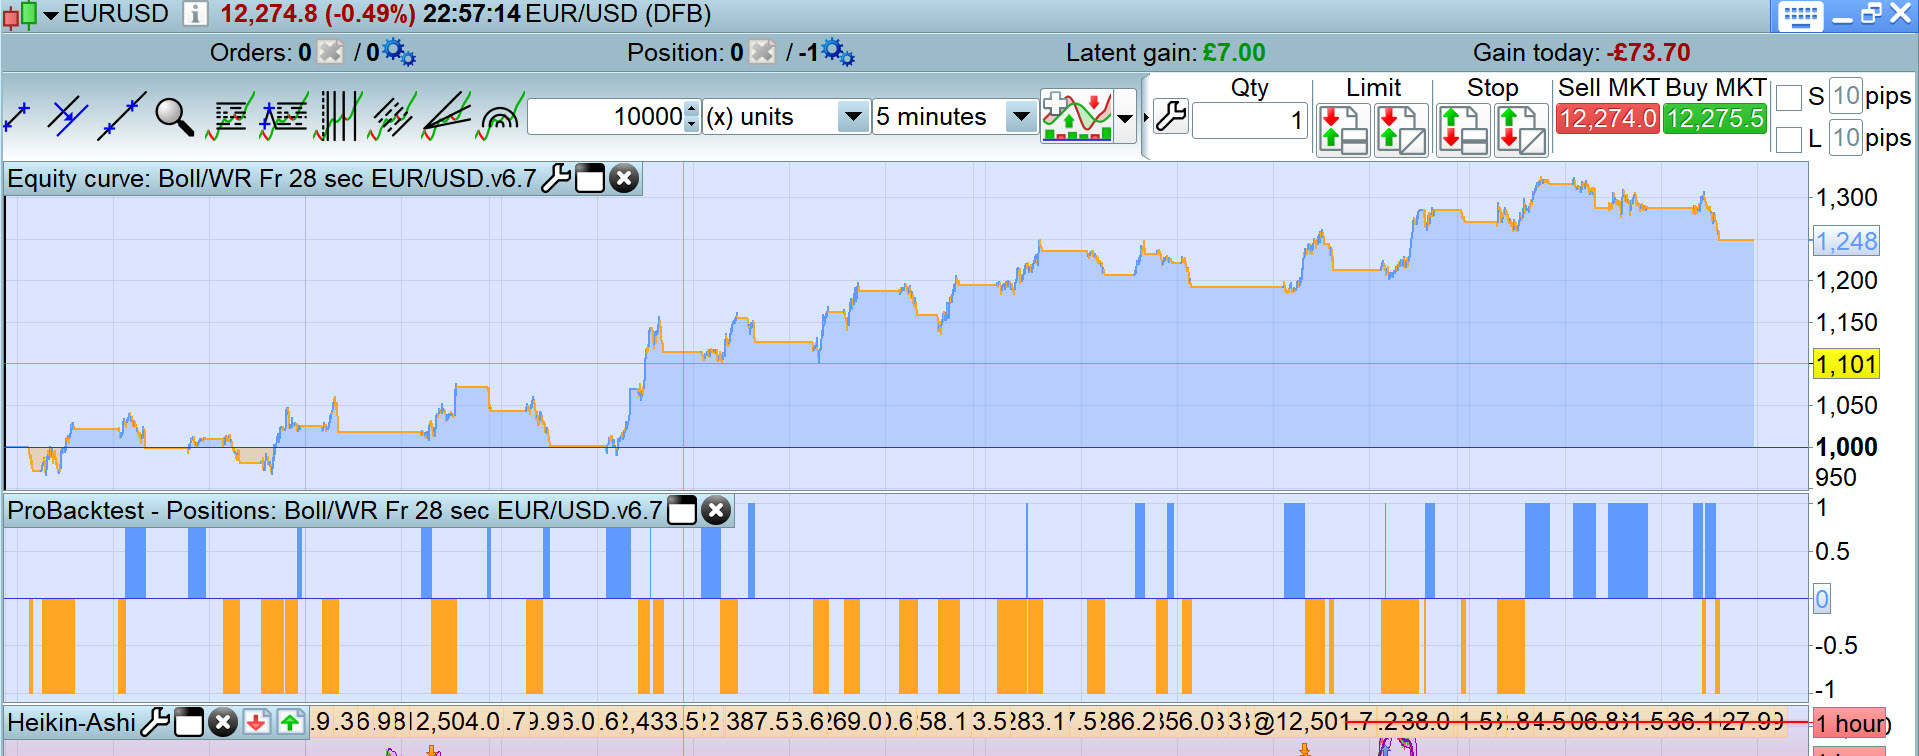Select the Fibonacci arcs drawing tool

point(500,117)
